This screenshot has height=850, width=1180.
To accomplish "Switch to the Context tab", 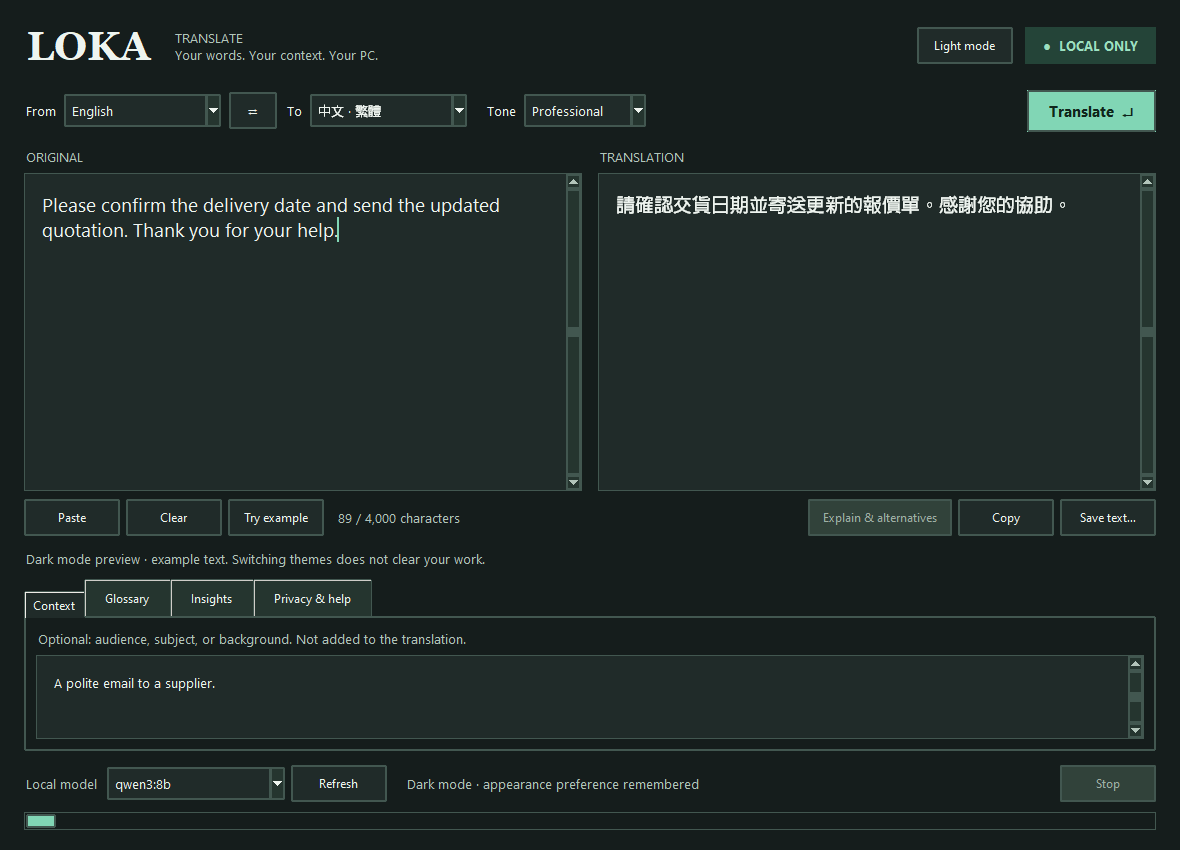I will 54,605.
